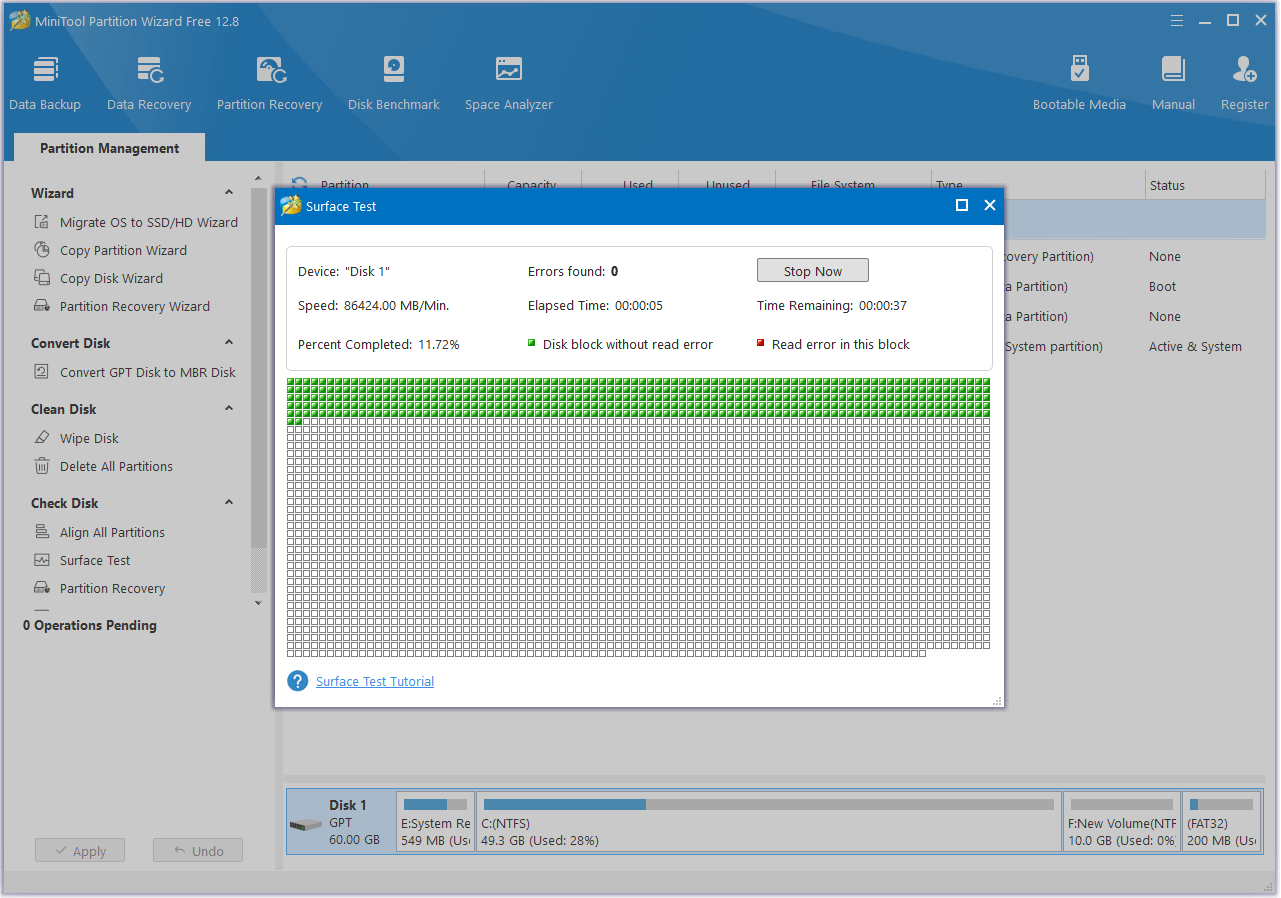Screen dimensions: 1281x898
Task: Collapse the Check Disk section
Action: coord(228,502)
